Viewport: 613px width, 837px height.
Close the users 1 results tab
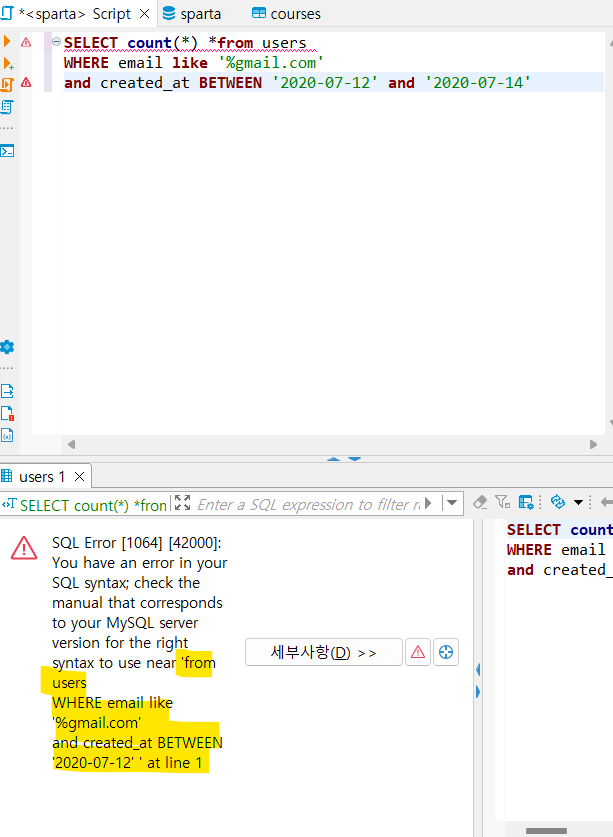(79, 476)
